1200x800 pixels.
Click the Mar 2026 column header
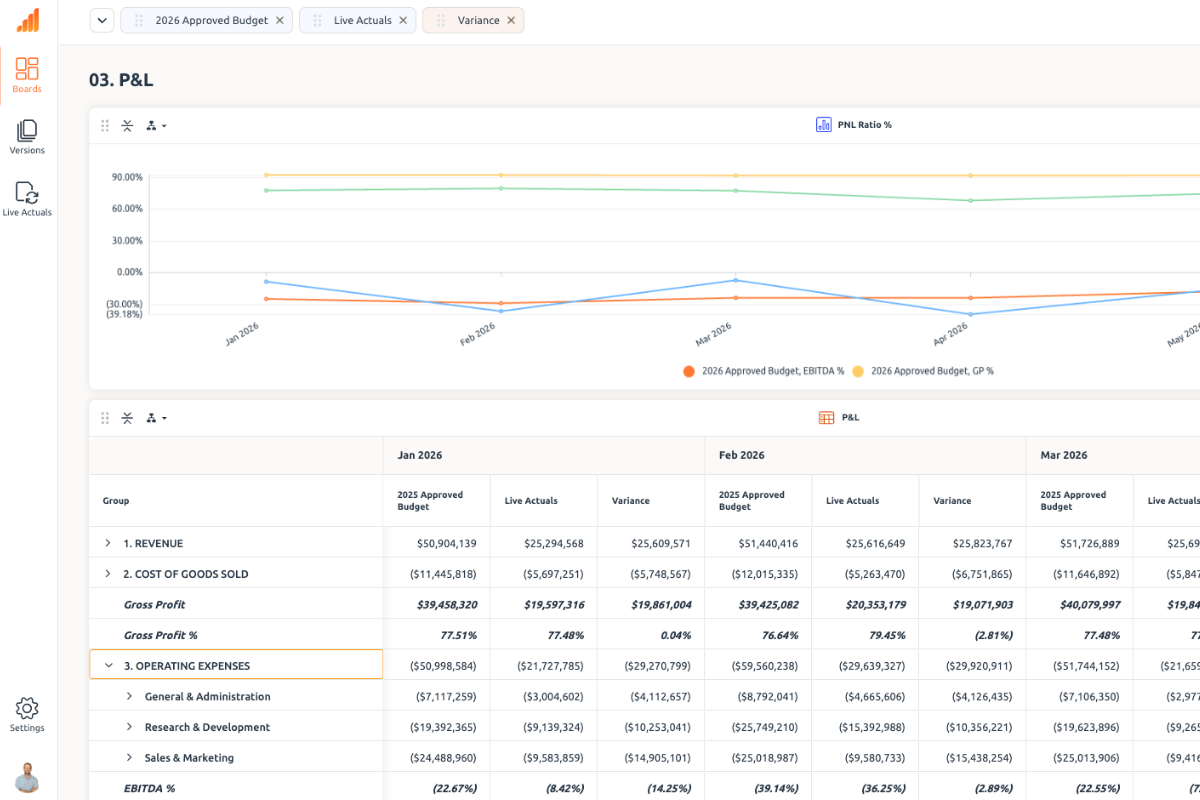coord(1113,455)
